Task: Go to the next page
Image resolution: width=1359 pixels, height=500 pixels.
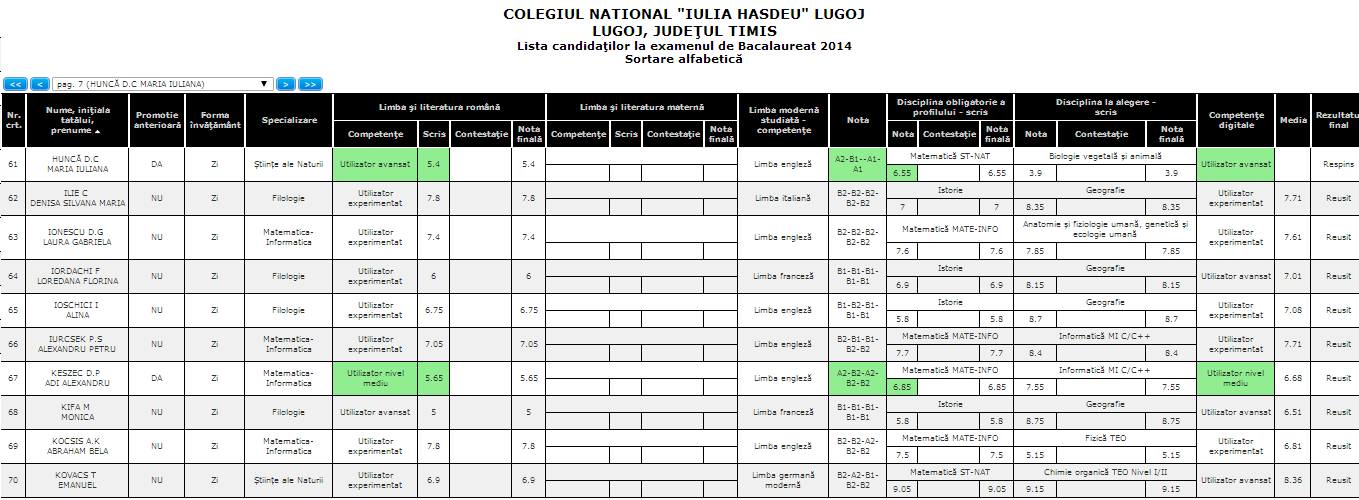Action: (285, 84)
